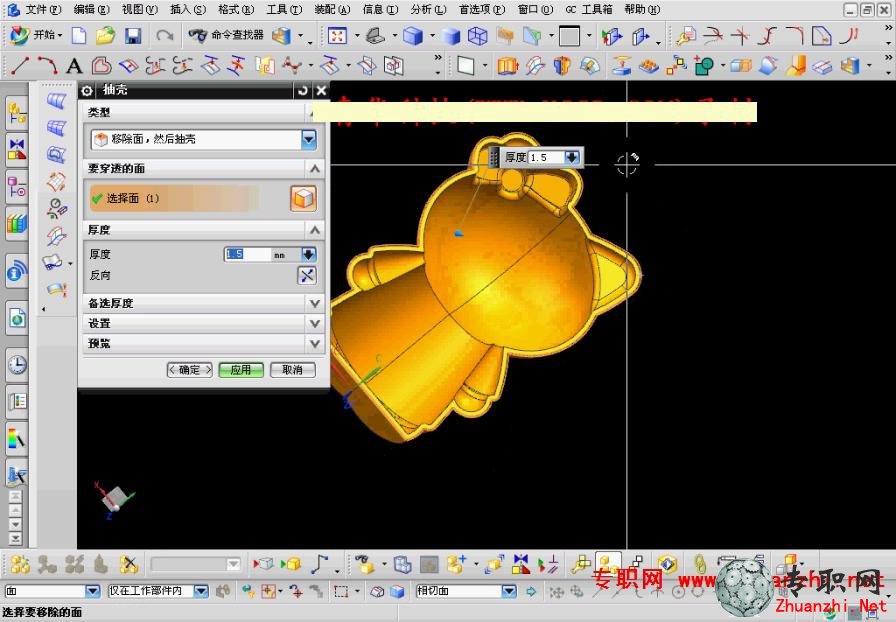Activate the 选择面 (1) selection step
Image resolution: width=896 pixels, height=622 pixels.
pyautogui.click(x=173, y=198)
